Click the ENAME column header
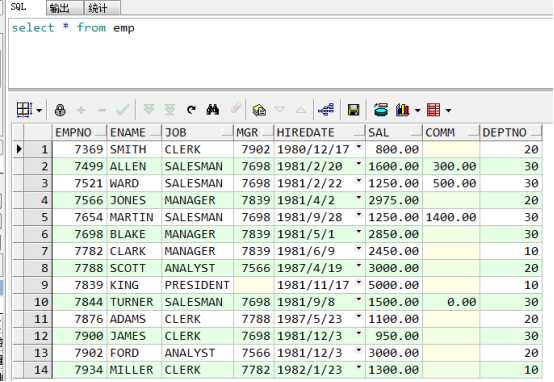This screenshot has width=554, height=382. 134,132
